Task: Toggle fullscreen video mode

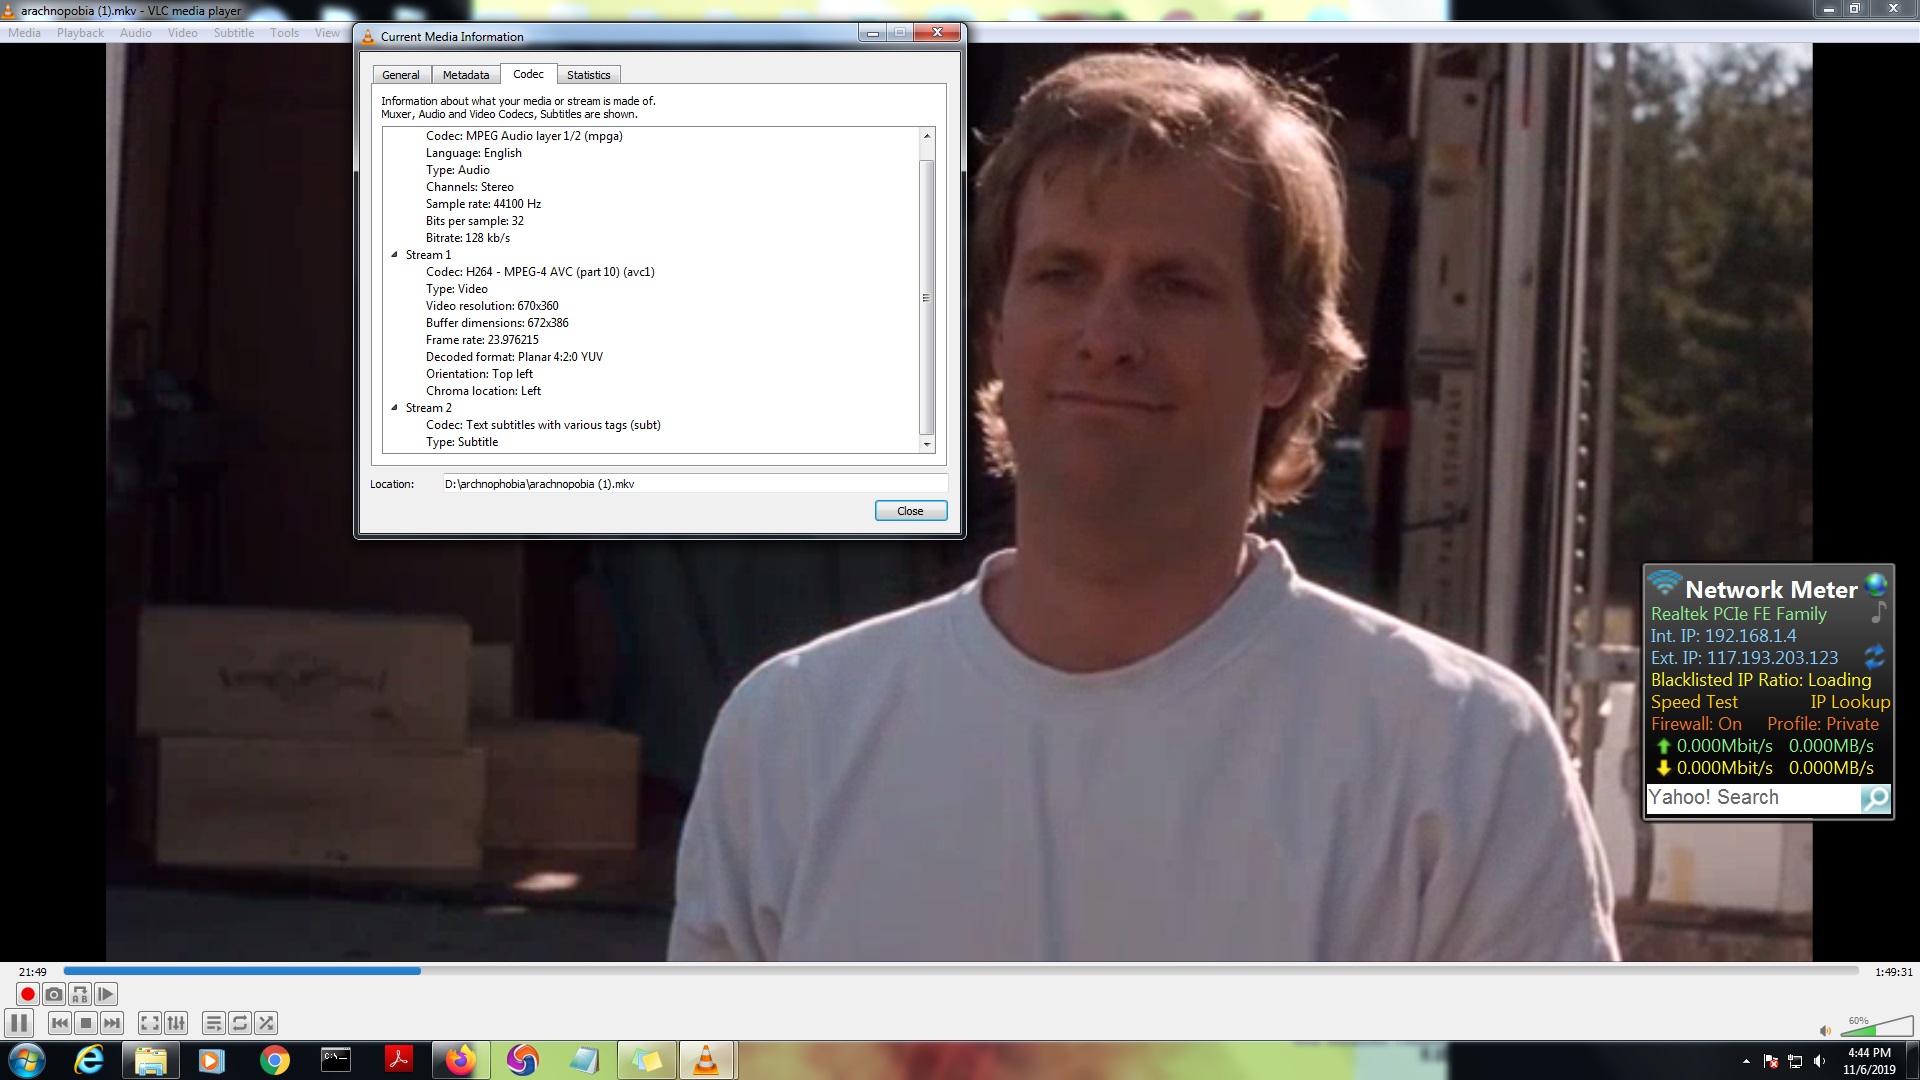Action: 149,1023
